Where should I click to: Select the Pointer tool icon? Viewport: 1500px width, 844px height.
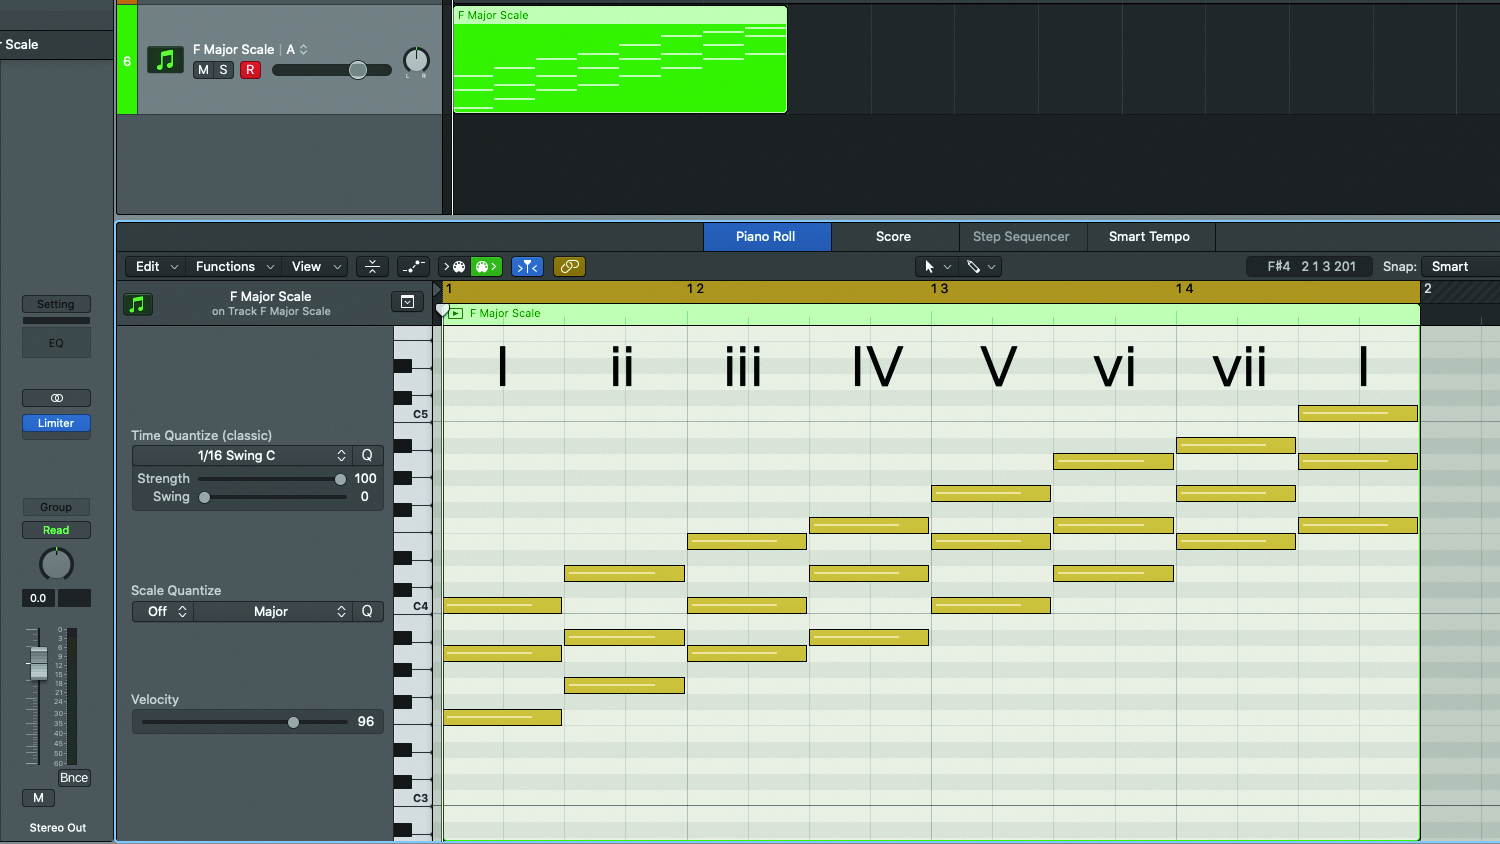click(x=929, y=266)
